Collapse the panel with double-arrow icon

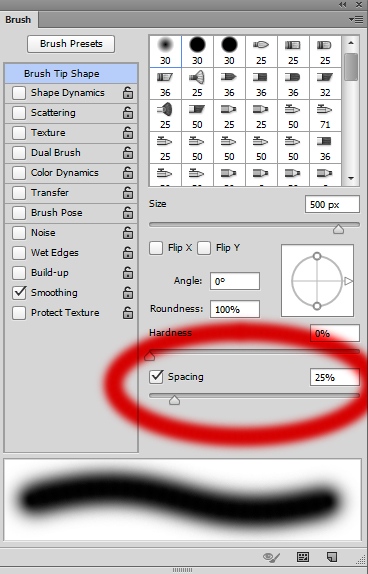click(342, 4)
